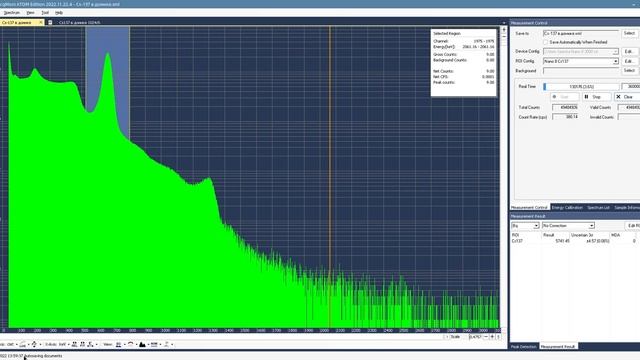
Task: Close the yellow Cs-137 document tab
Action: pos(41,22)
